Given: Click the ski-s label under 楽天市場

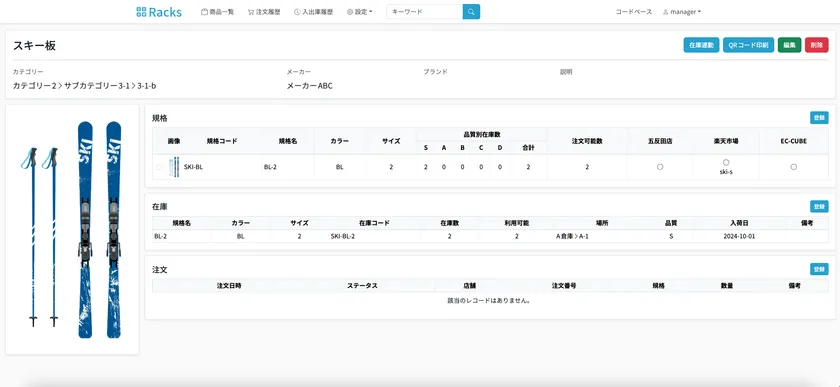Looking at the screenshot, I should tap(726, 172).
